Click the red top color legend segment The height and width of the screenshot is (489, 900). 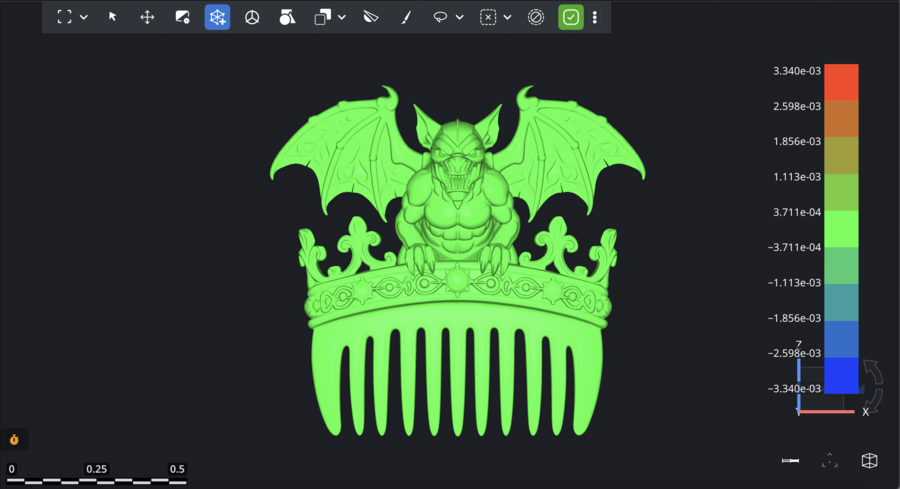click(x=841, y=81)
